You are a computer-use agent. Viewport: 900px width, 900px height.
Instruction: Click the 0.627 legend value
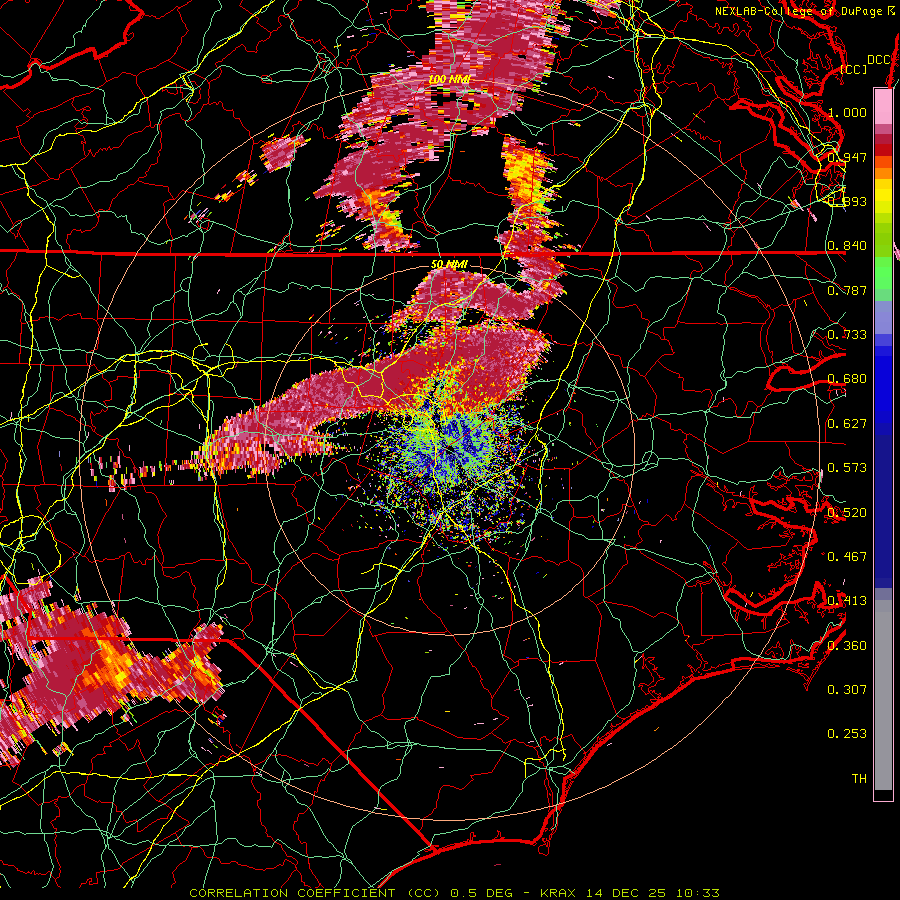pos(847,423)
